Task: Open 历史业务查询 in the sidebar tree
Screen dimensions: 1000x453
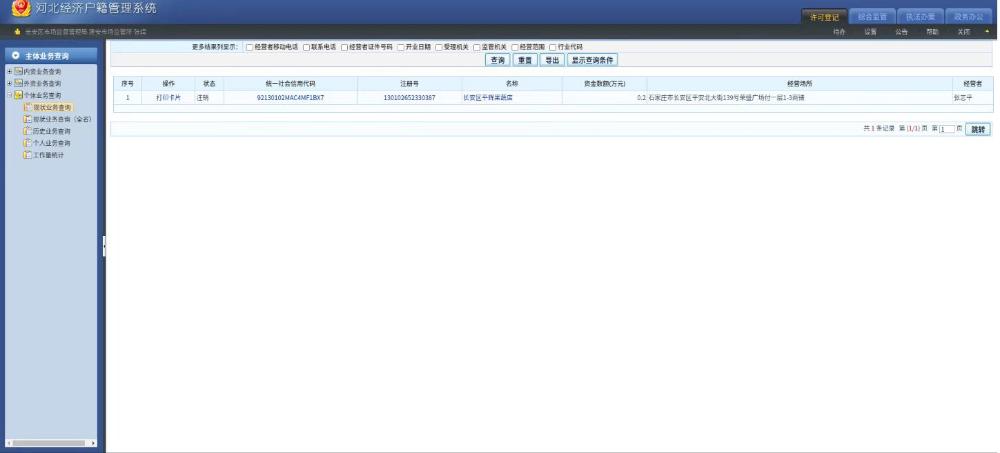Action: point(51,131)
